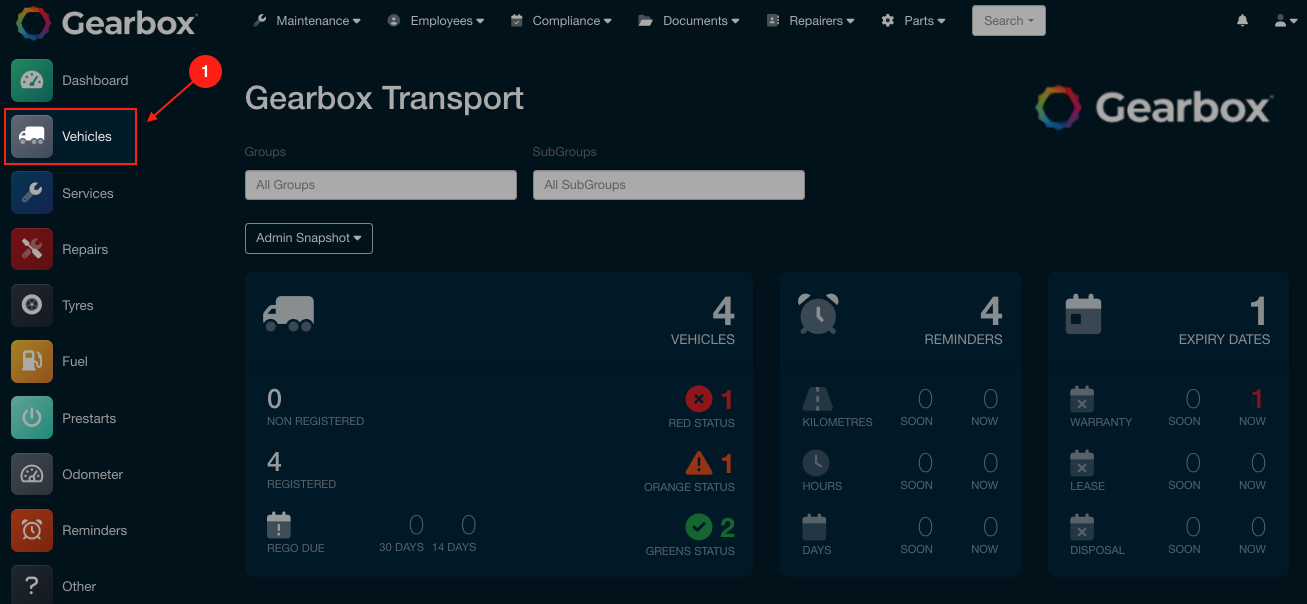
Task: Click the large Gearbox logo on the right
Action: pyautogui.click(x=1154, y=106)
